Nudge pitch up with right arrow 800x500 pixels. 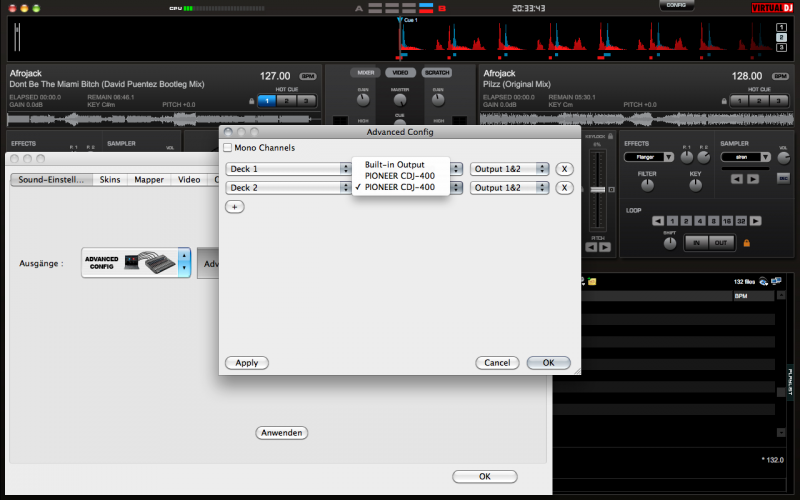click(x=605, y=247)
